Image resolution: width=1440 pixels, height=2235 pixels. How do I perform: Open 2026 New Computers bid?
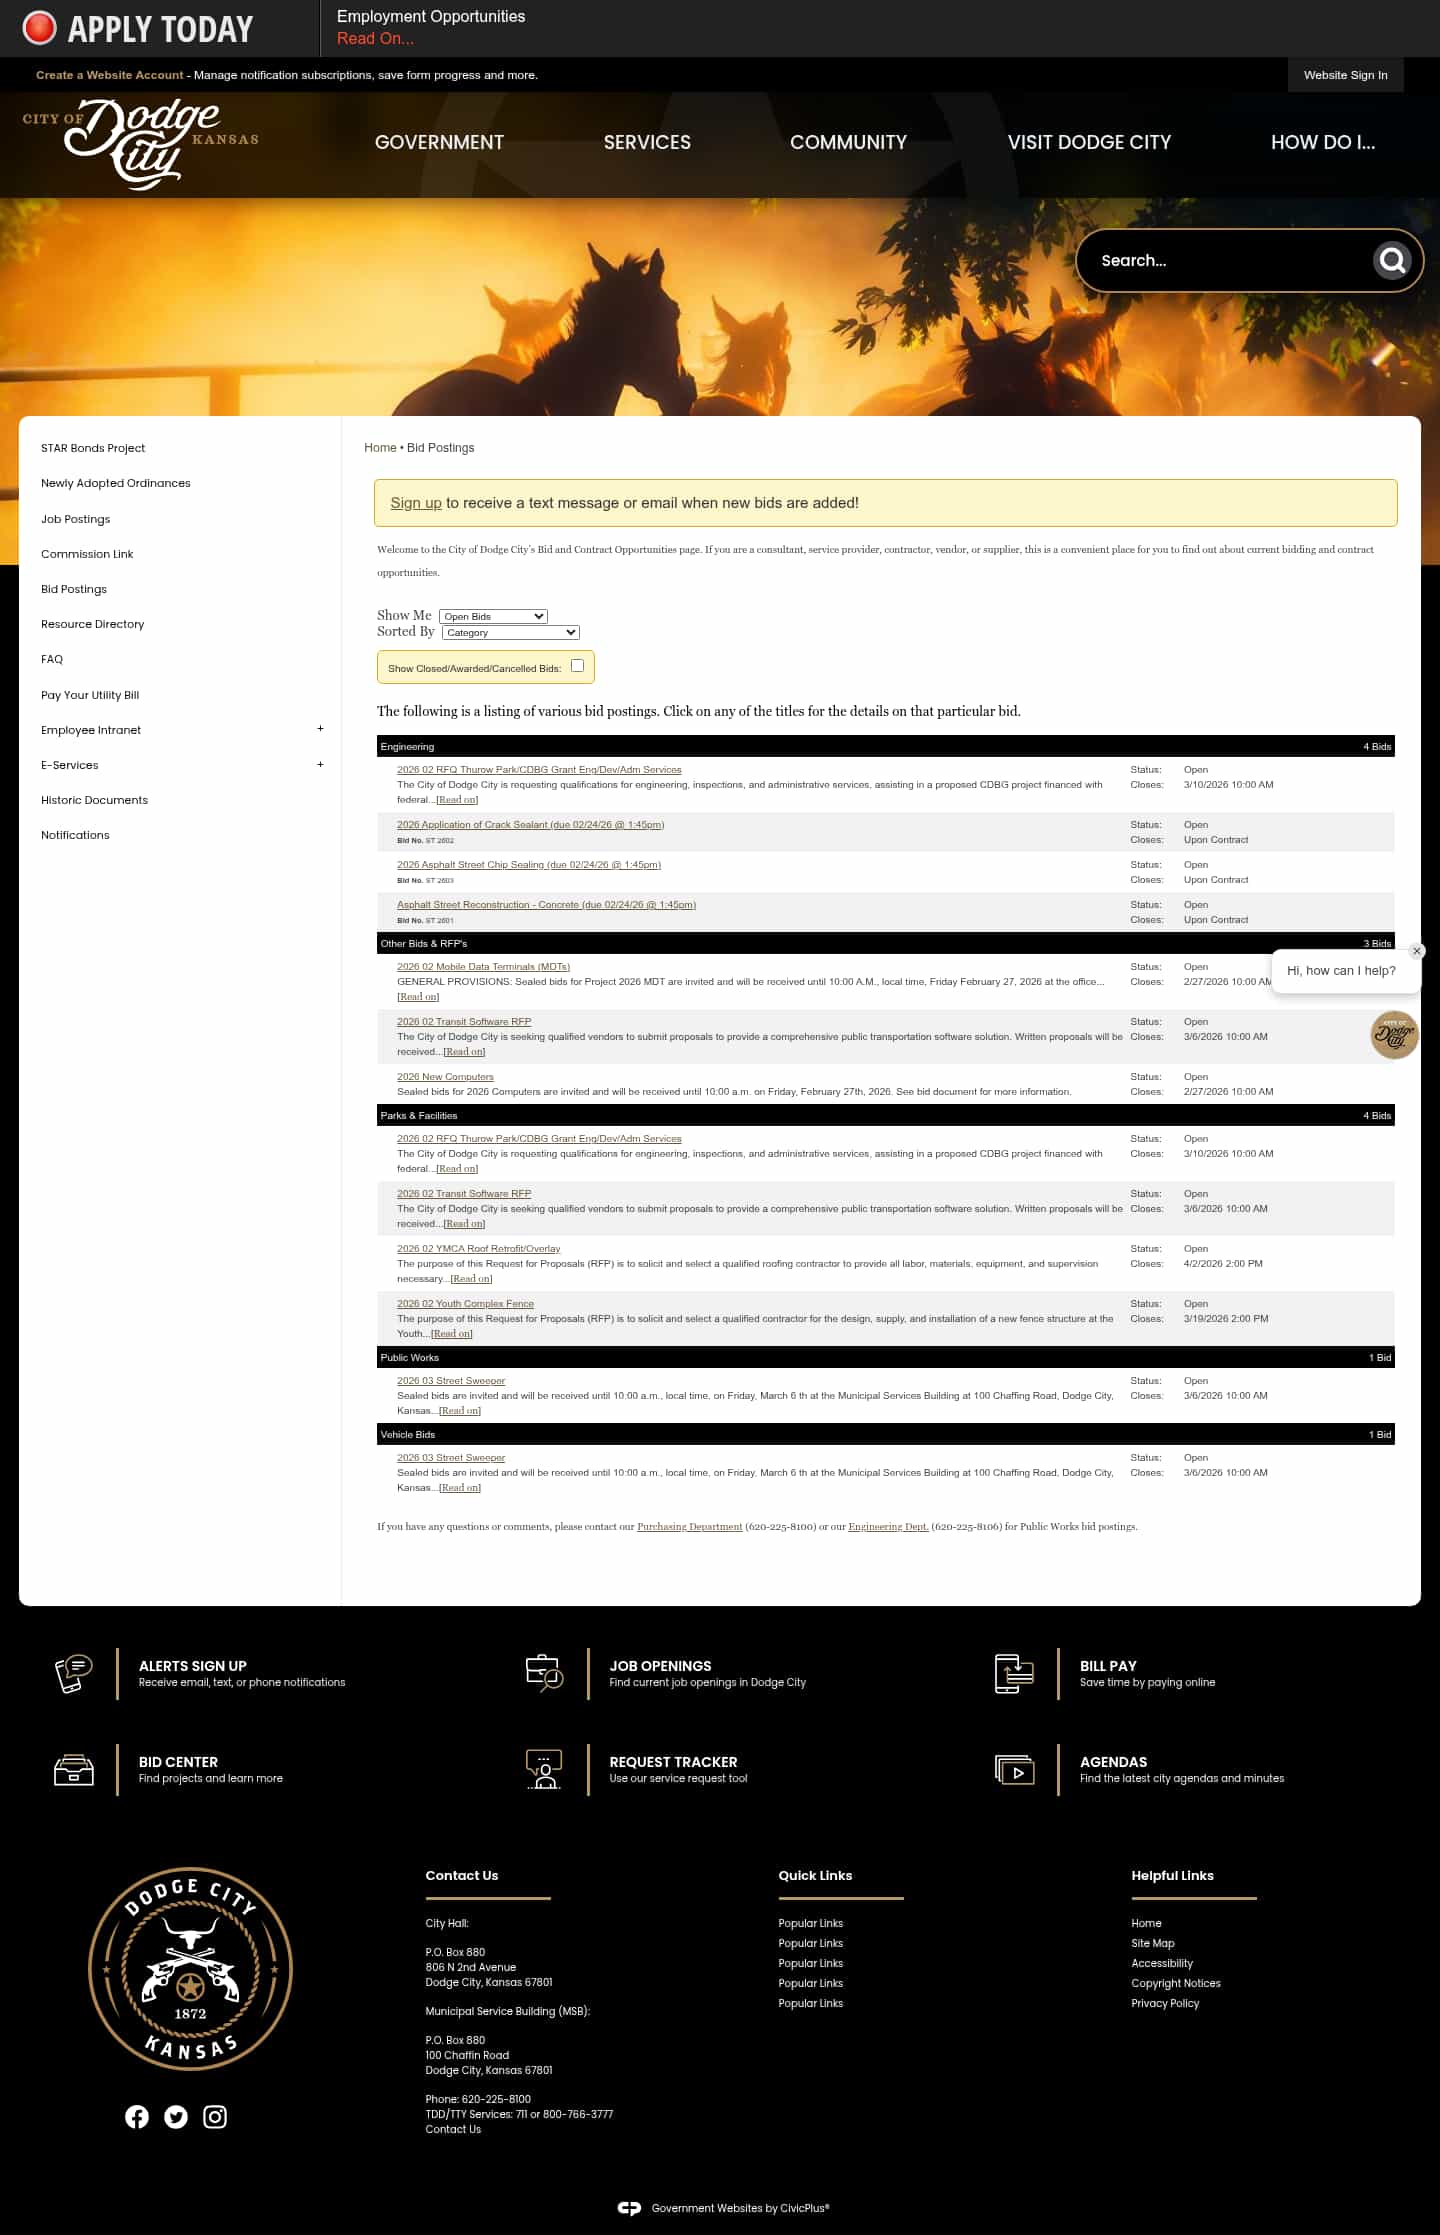pos(445,1077)
